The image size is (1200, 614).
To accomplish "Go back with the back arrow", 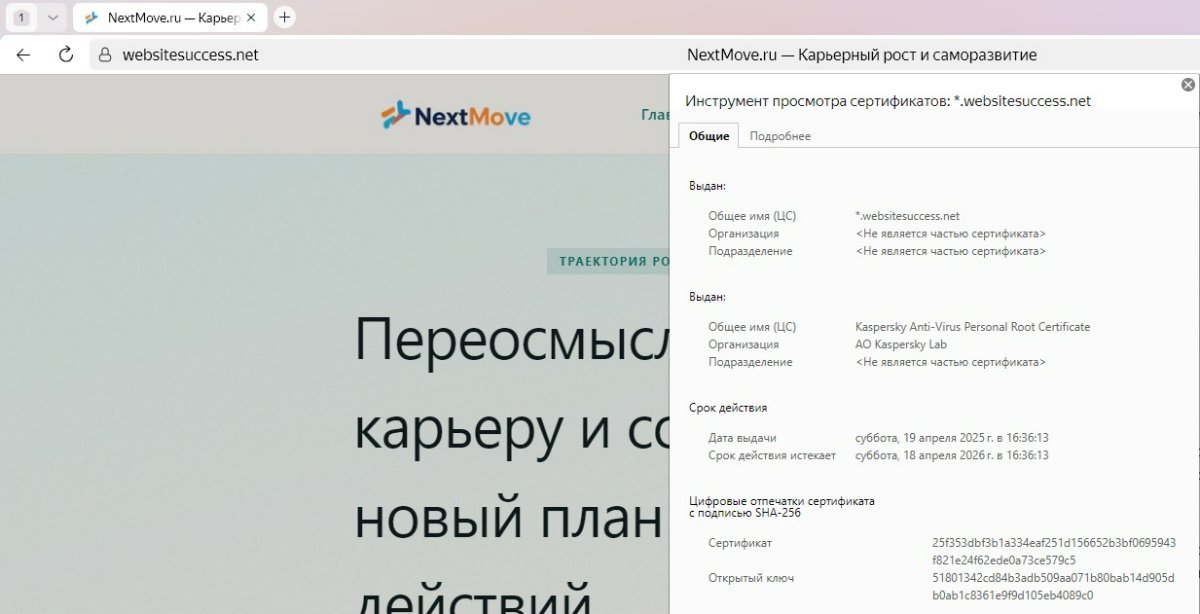I will pos(24,55).
